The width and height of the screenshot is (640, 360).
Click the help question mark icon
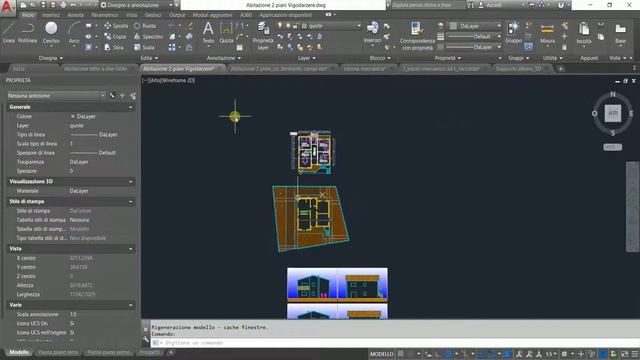tap(561, 5)
